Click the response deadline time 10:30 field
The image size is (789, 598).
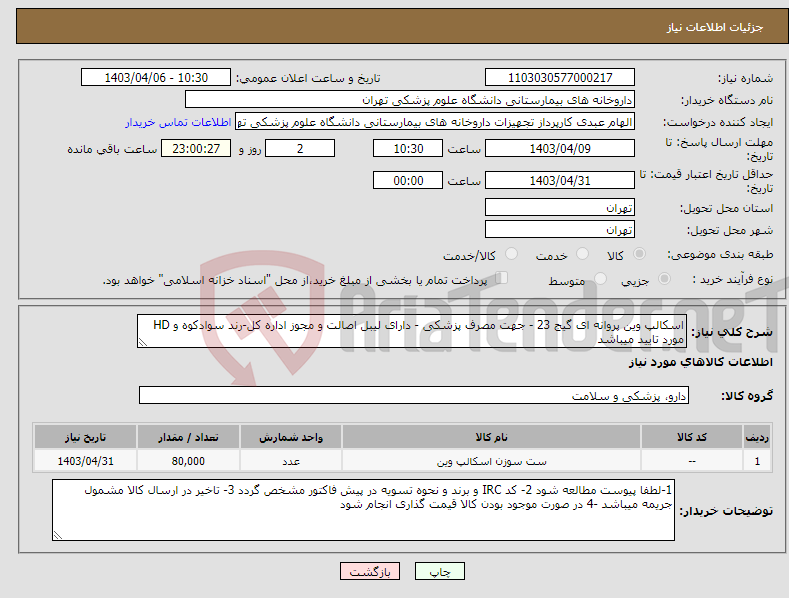[408, 148]
